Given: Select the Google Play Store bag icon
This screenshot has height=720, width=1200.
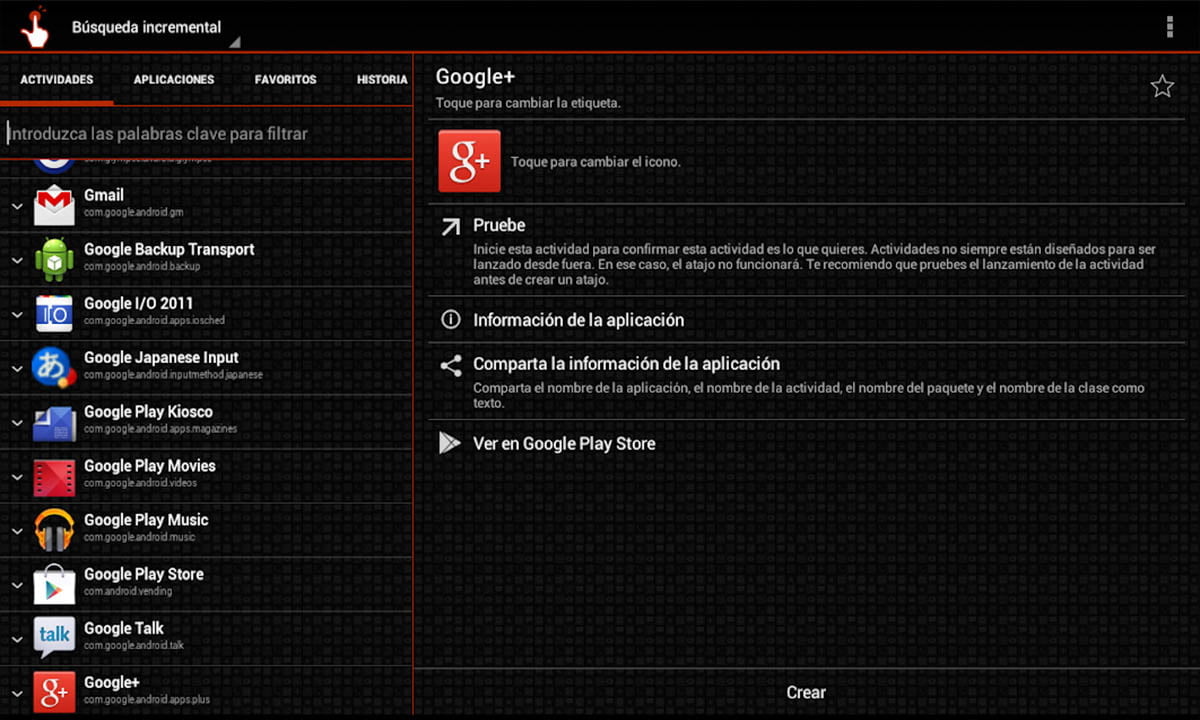Looking at the screenshot, I should (54, 584).
